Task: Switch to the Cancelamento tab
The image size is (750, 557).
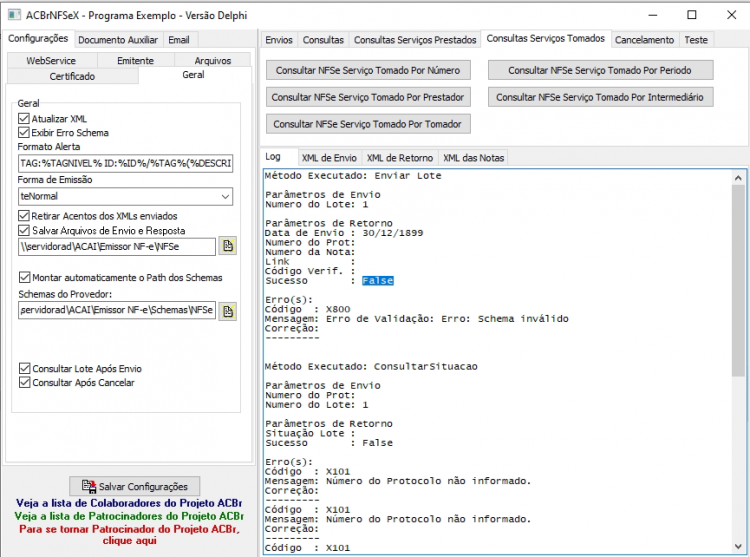Action: [644, 40]
